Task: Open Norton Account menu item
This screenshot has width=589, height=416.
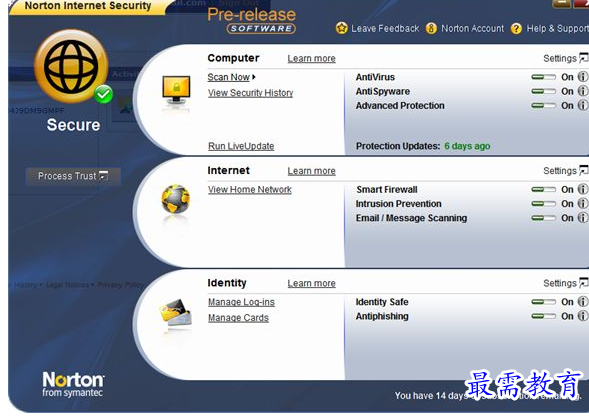Action: pos(473,29)
